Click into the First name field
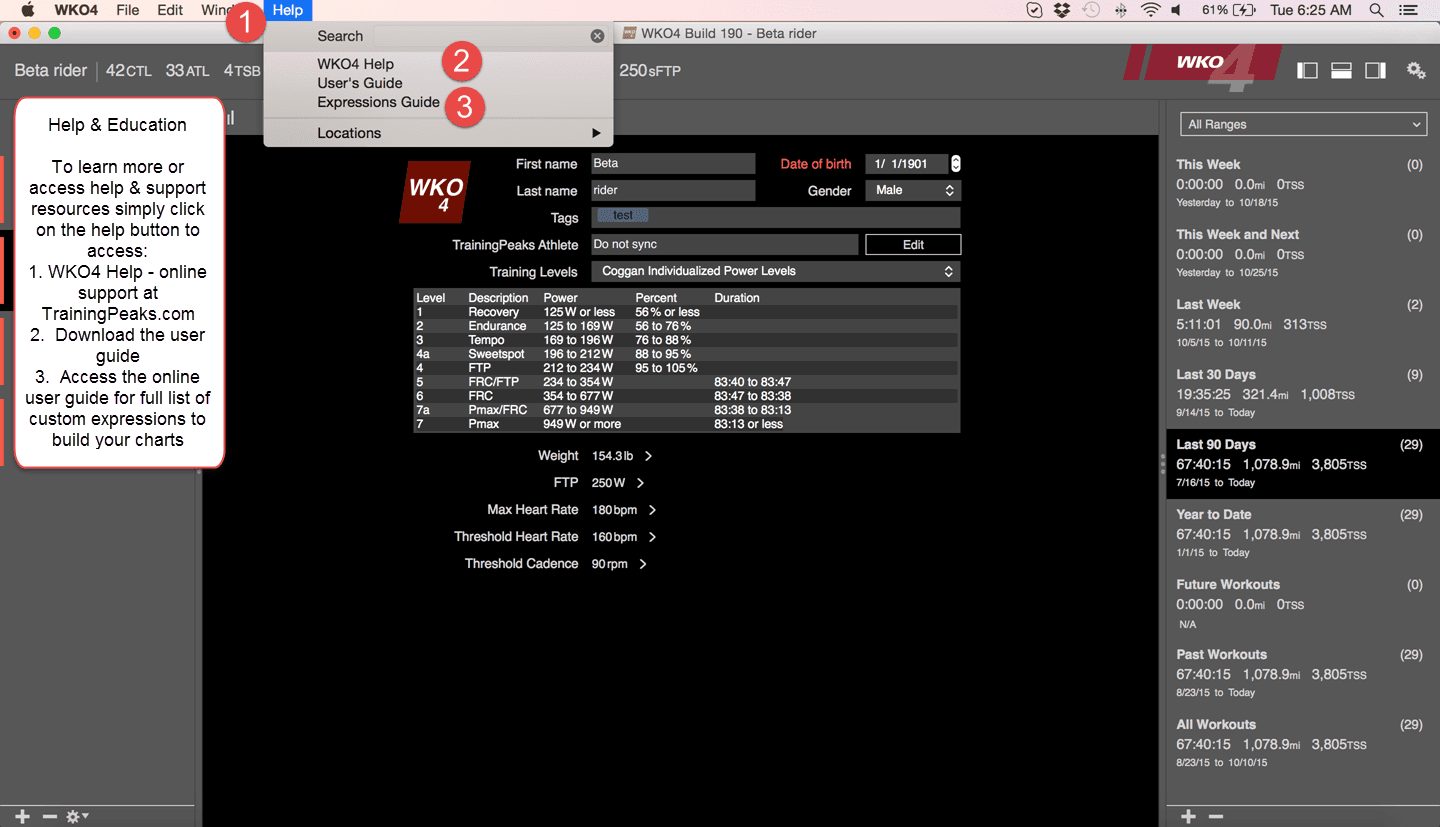 (673, 163)
